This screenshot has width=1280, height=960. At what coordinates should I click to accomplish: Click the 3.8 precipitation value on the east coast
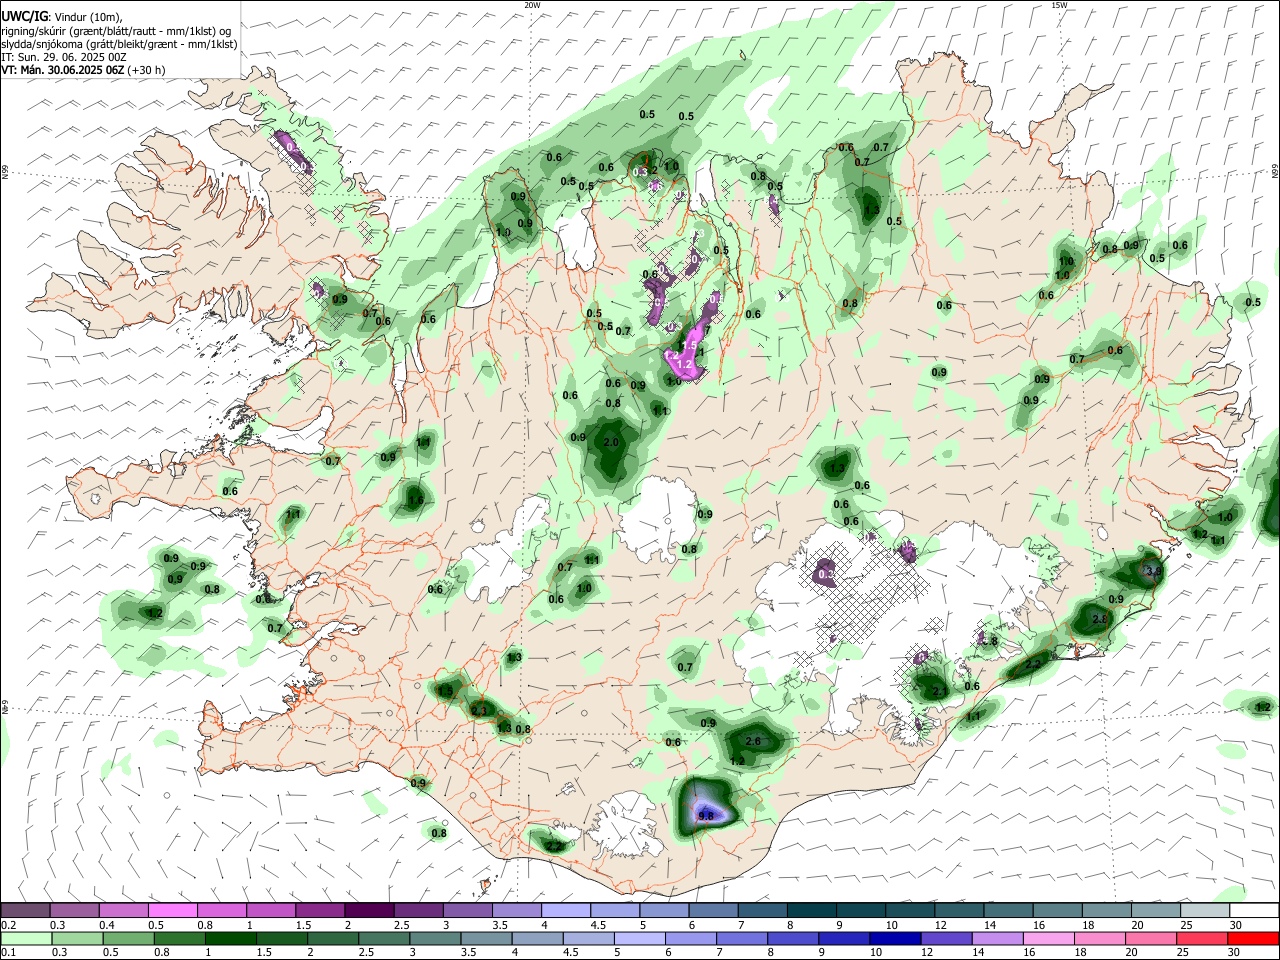click(x=1153, y=571)
